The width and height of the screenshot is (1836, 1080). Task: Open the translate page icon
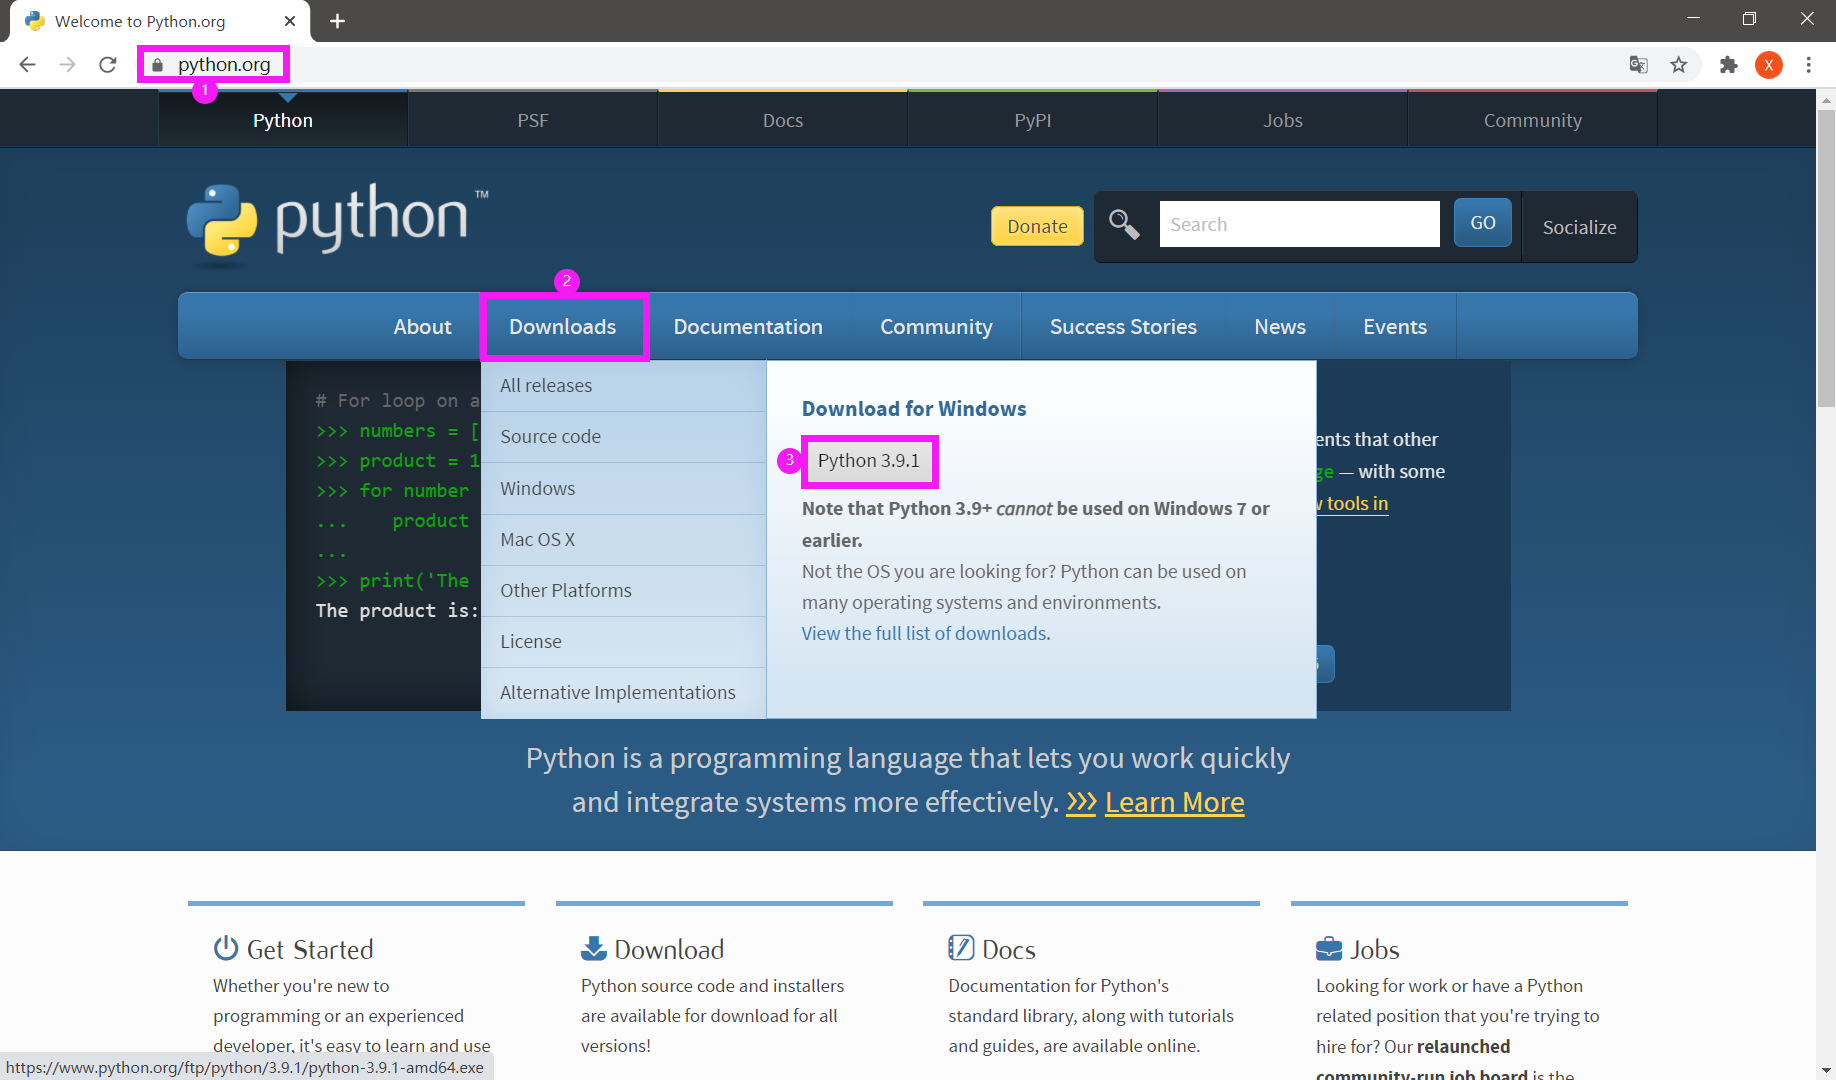pyautogui.click(x=1638, y=65)
